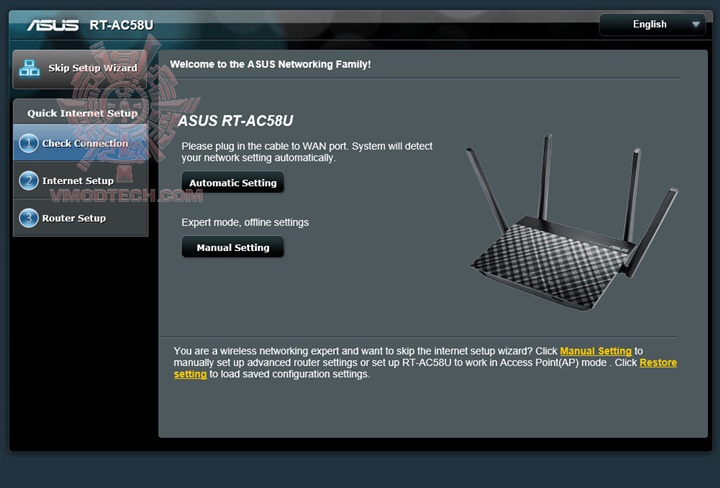Click the Welcome to ASUS Networking Family heading
The height and width of the screenshot is (488, 720).
click(270, 64)
